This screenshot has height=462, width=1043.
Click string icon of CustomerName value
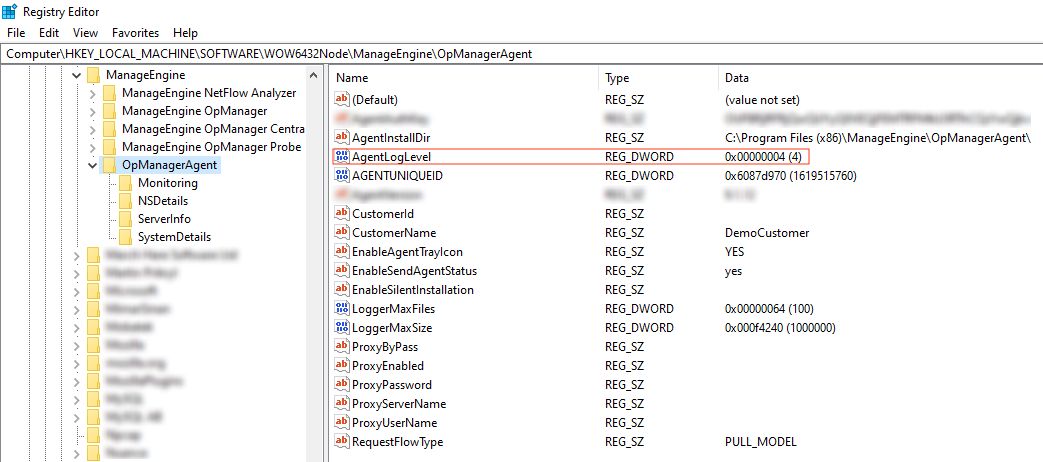point(342,233)
